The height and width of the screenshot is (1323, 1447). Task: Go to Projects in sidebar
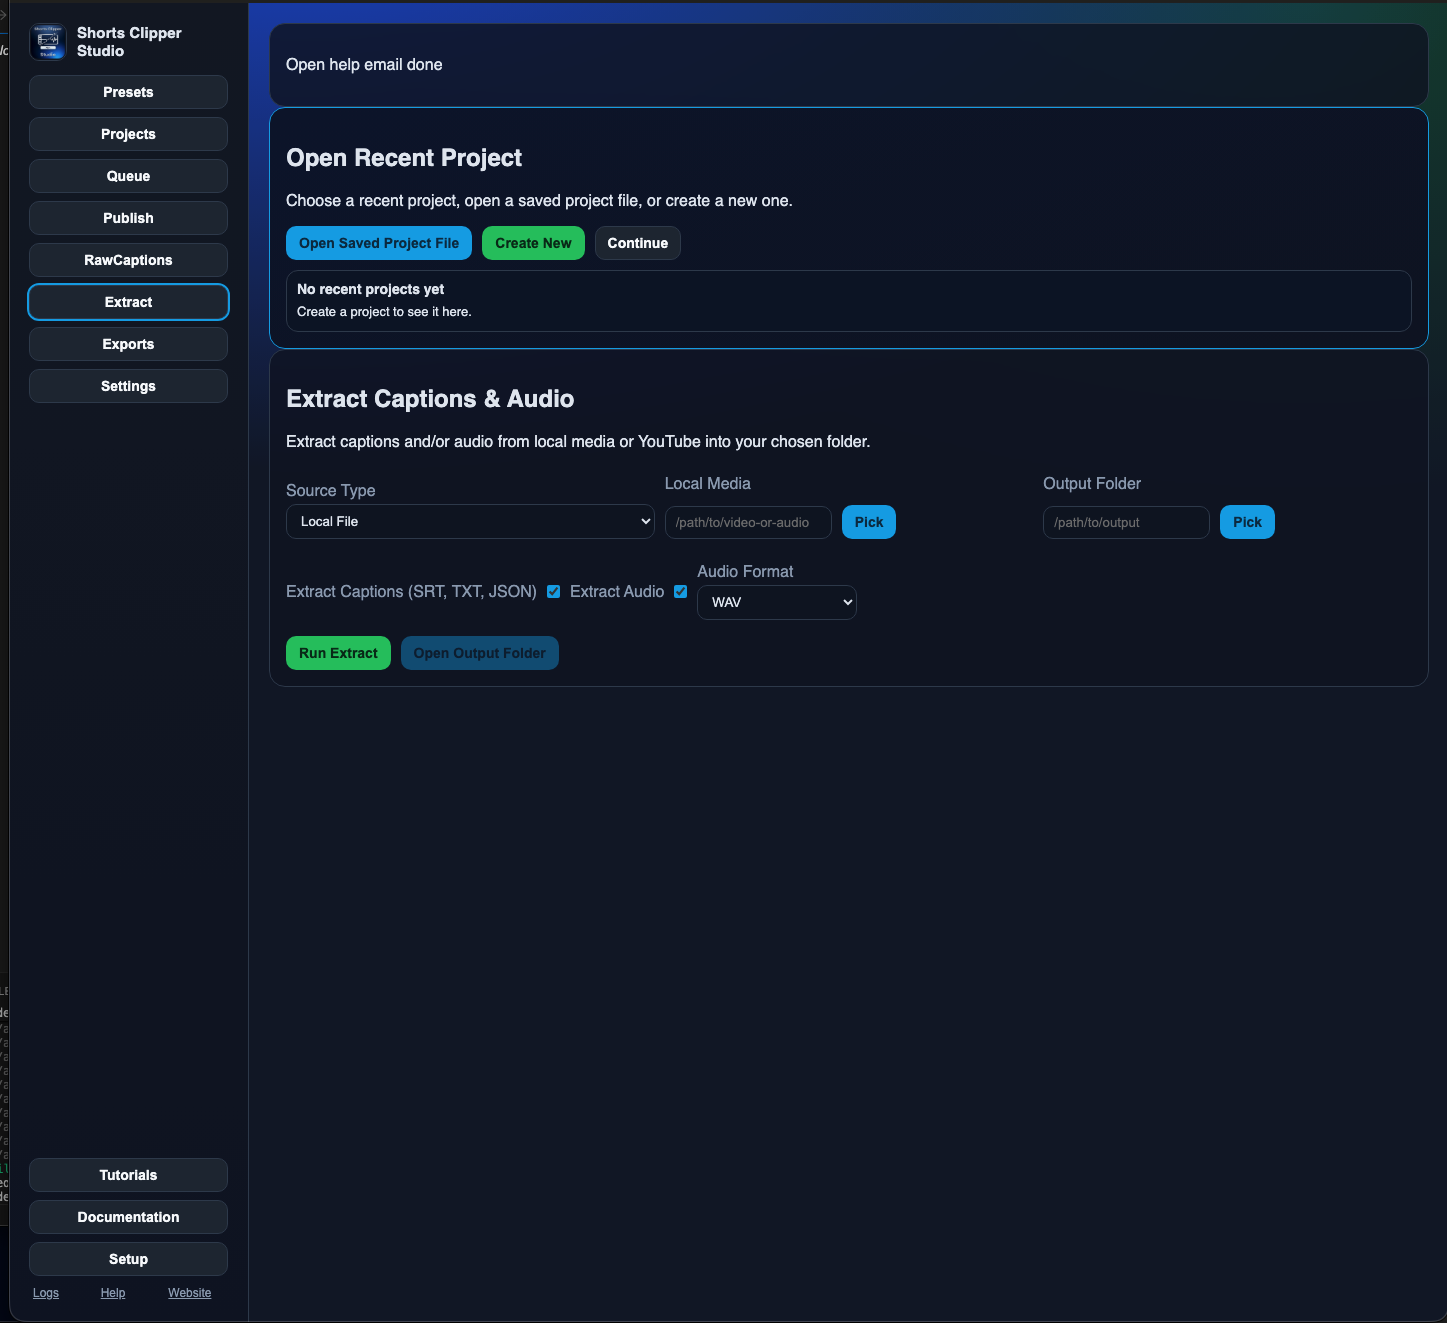[128, 134]
